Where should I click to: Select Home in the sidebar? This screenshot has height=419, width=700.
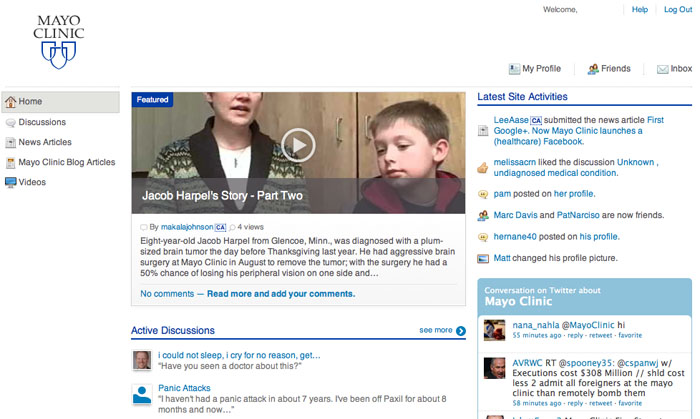pos(61,102)
